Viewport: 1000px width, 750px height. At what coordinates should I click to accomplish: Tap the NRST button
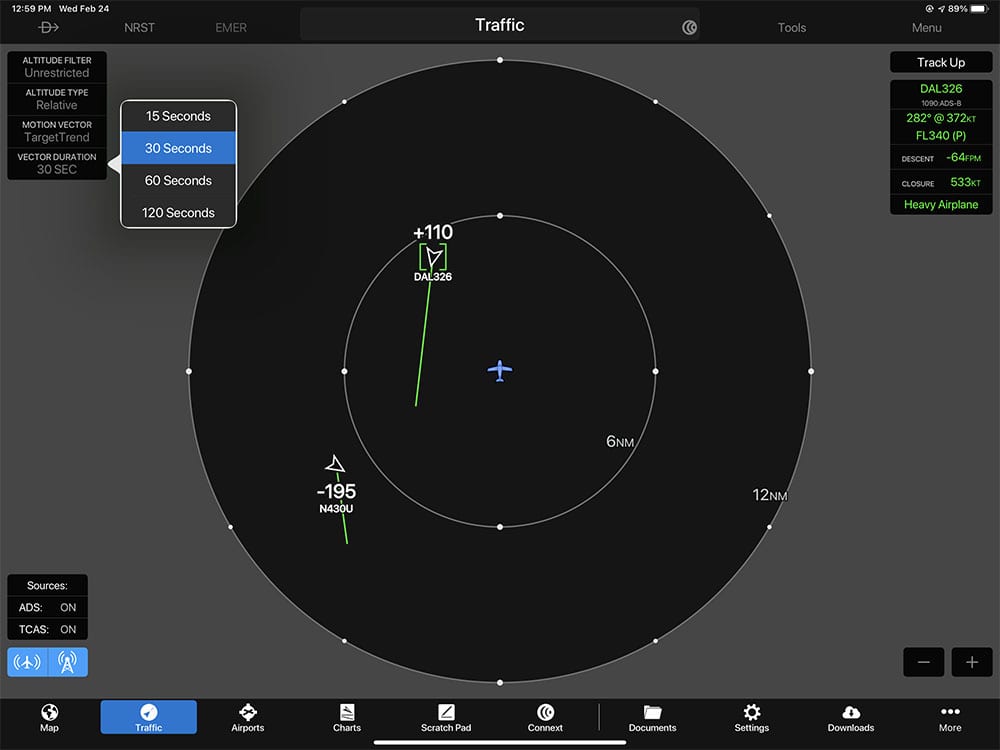[140, 27]
